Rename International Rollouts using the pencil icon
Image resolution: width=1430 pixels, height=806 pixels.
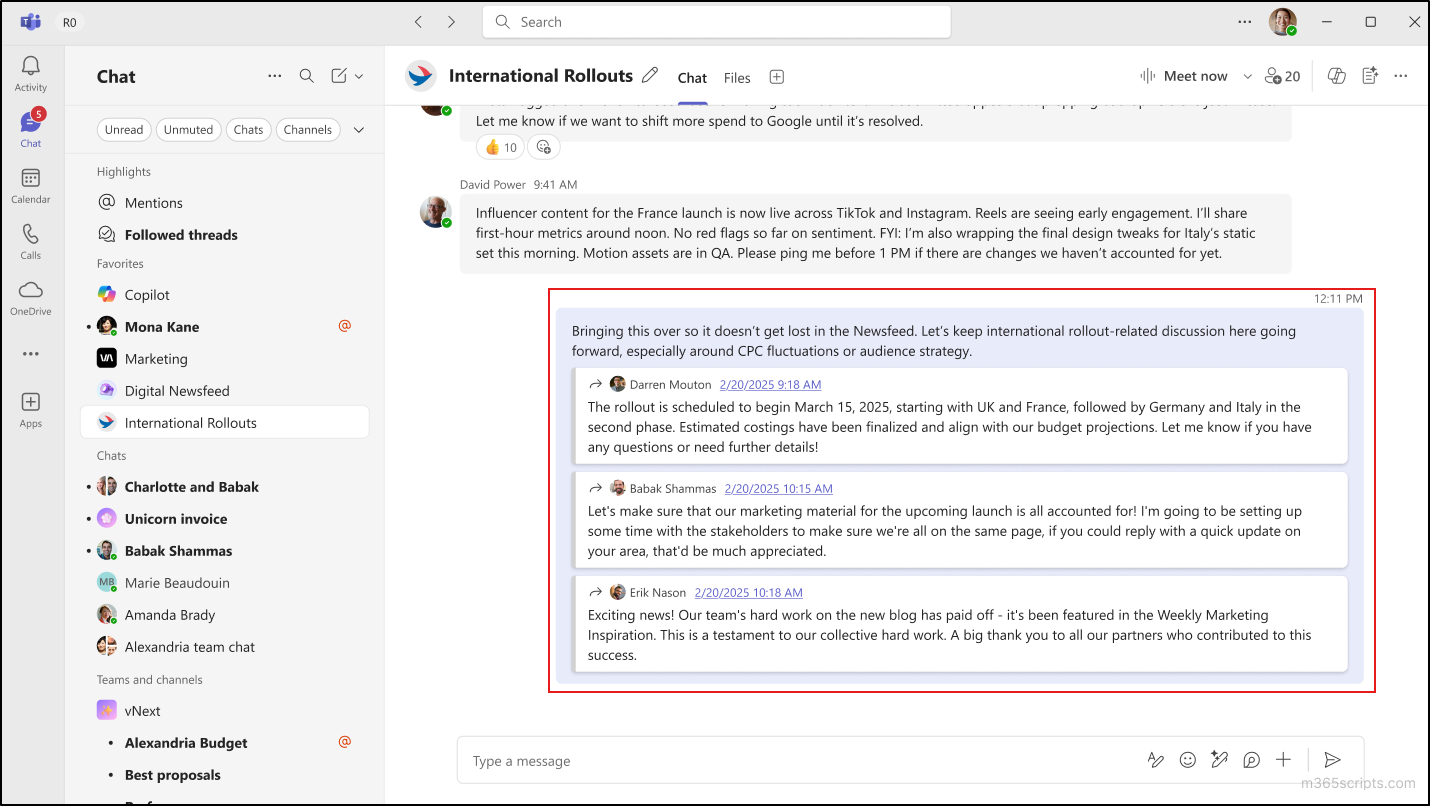pos(651,75)
